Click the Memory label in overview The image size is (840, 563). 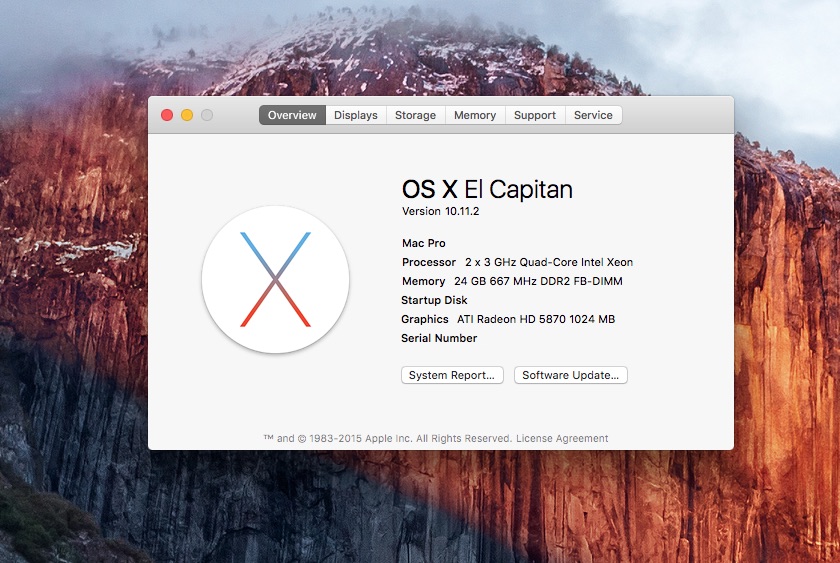pos(423,281)
